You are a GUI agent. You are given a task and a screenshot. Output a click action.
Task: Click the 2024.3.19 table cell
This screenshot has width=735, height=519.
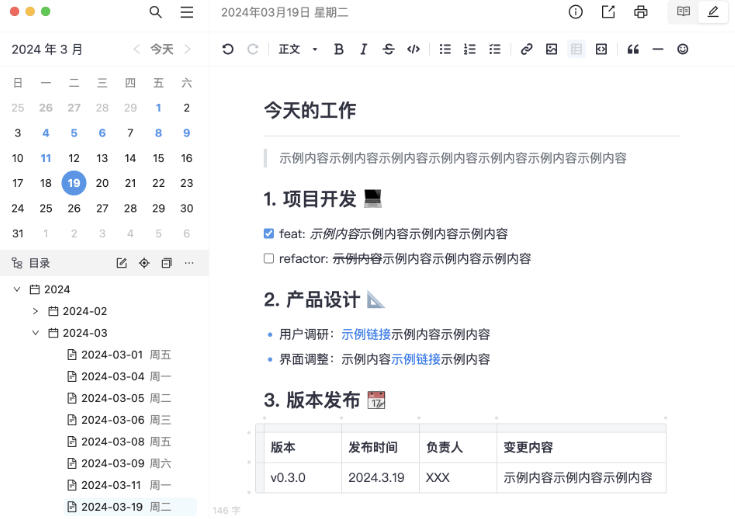pyautogui.click(x=380, y=478)
